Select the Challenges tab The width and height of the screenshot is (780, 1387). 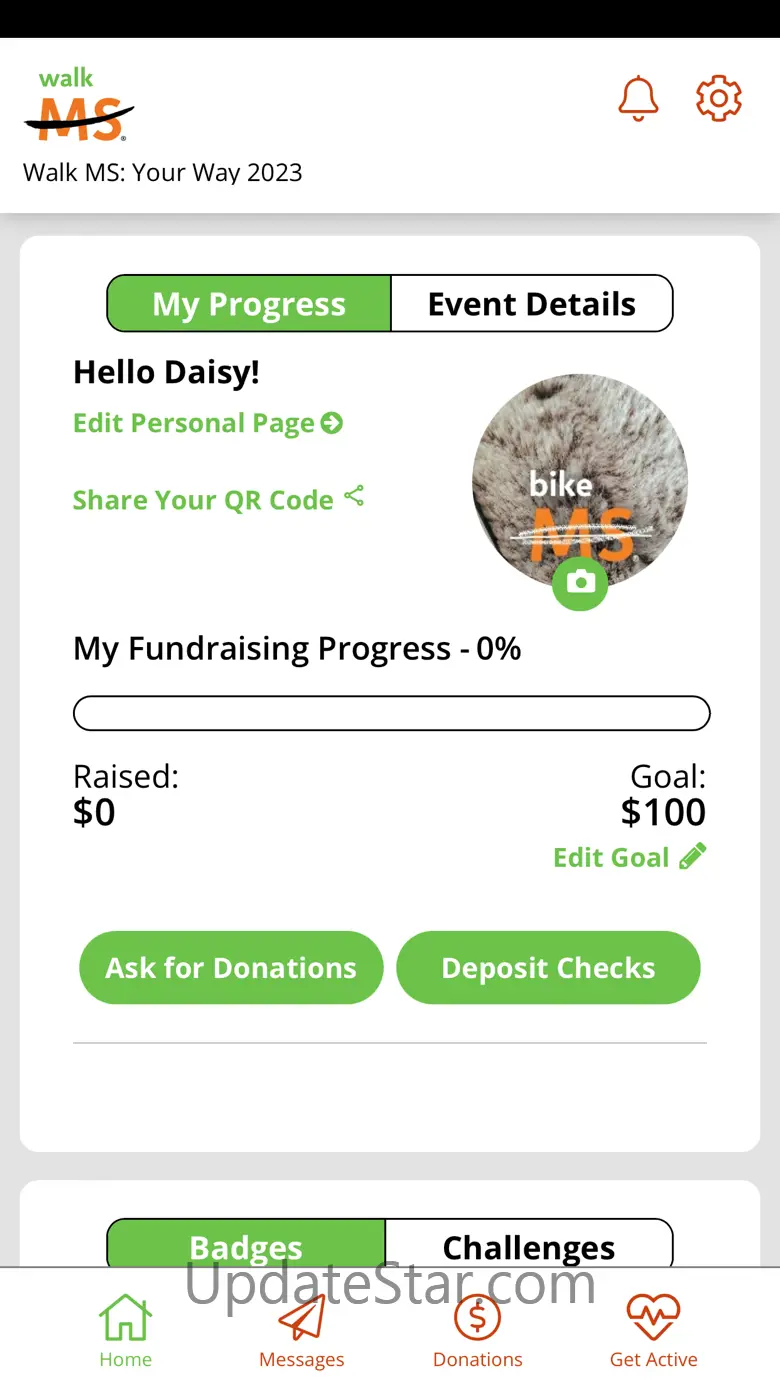529,1244
